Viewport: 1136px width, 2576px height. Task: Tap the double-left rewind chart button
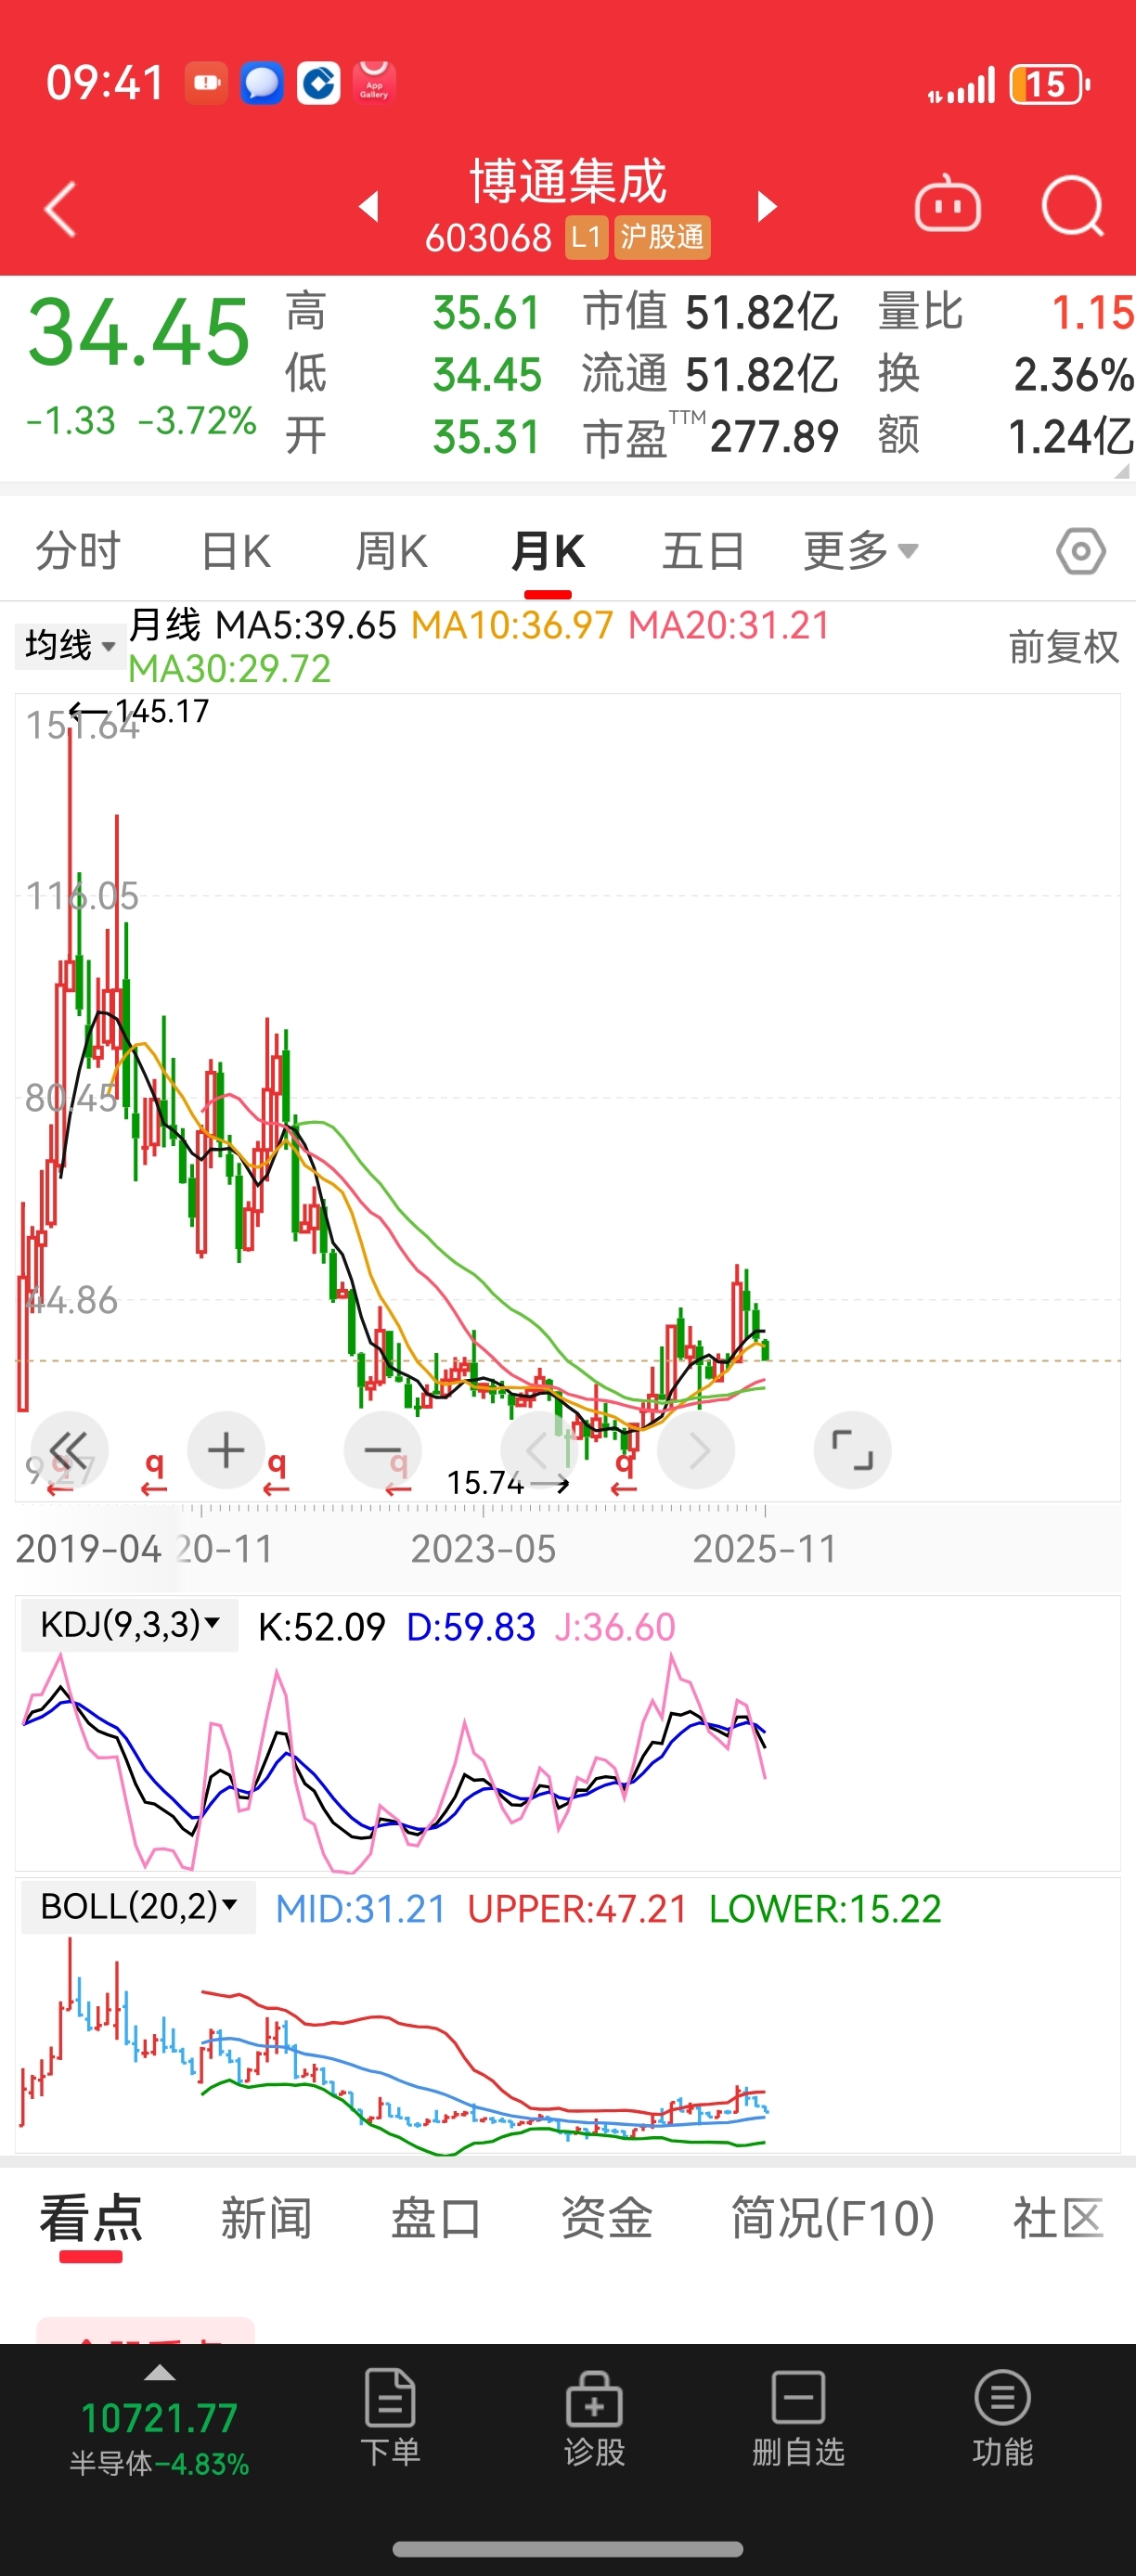[69, 1450]
